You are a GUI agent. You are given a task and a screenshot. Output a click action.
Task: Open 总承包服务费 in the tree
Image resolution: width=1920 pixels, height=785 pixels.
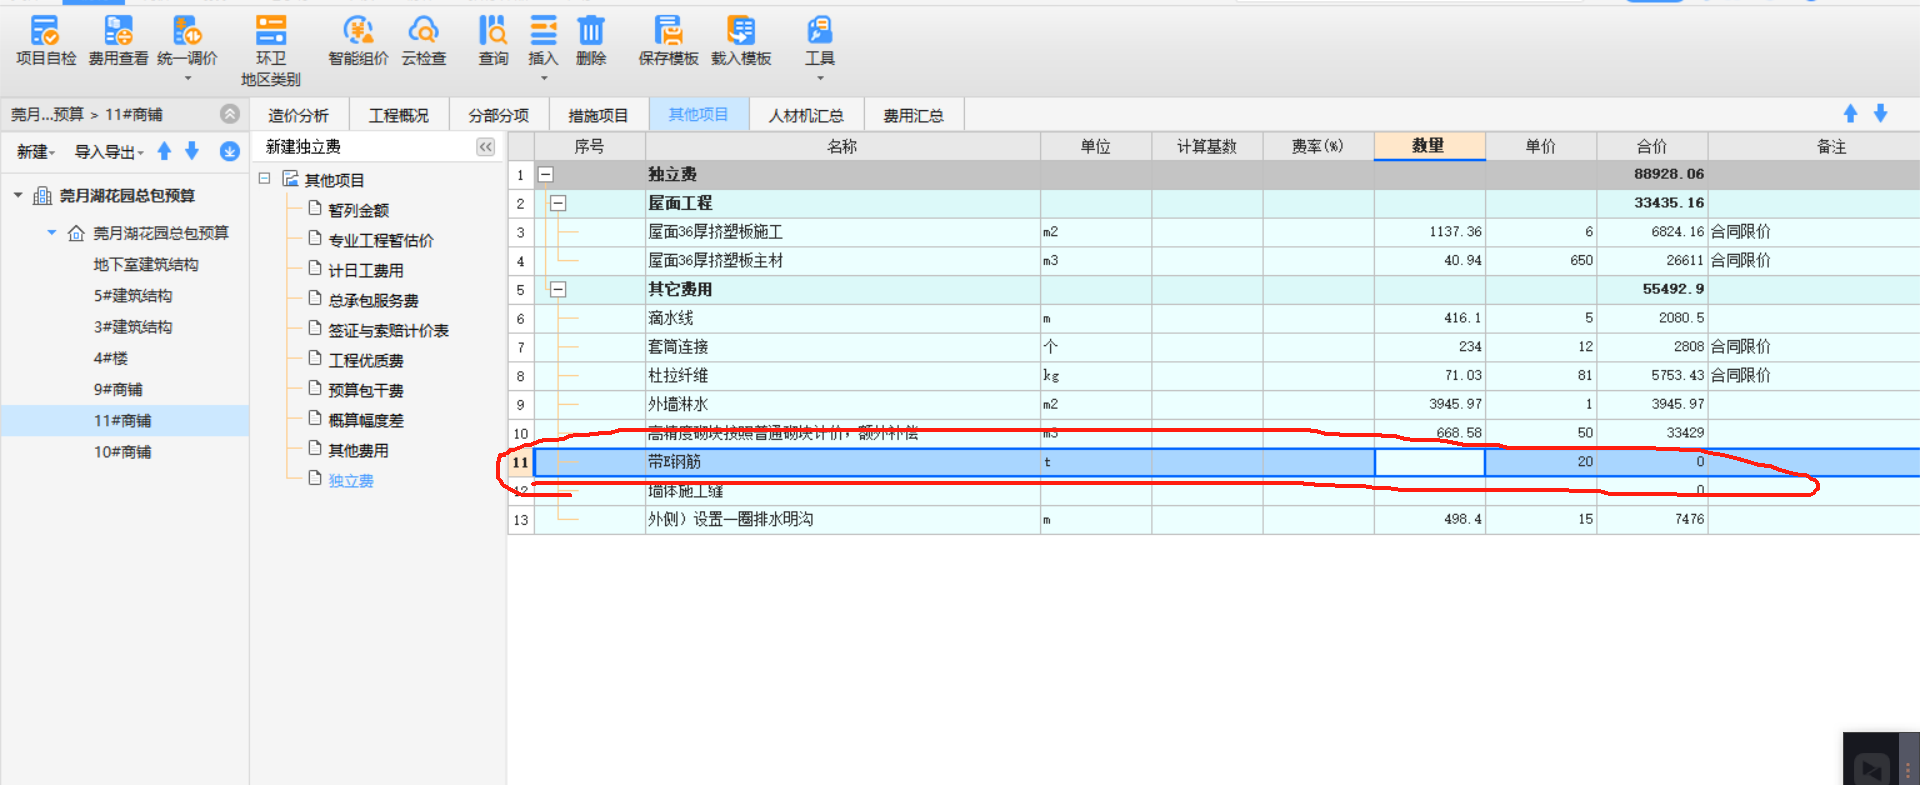(373, 300)
